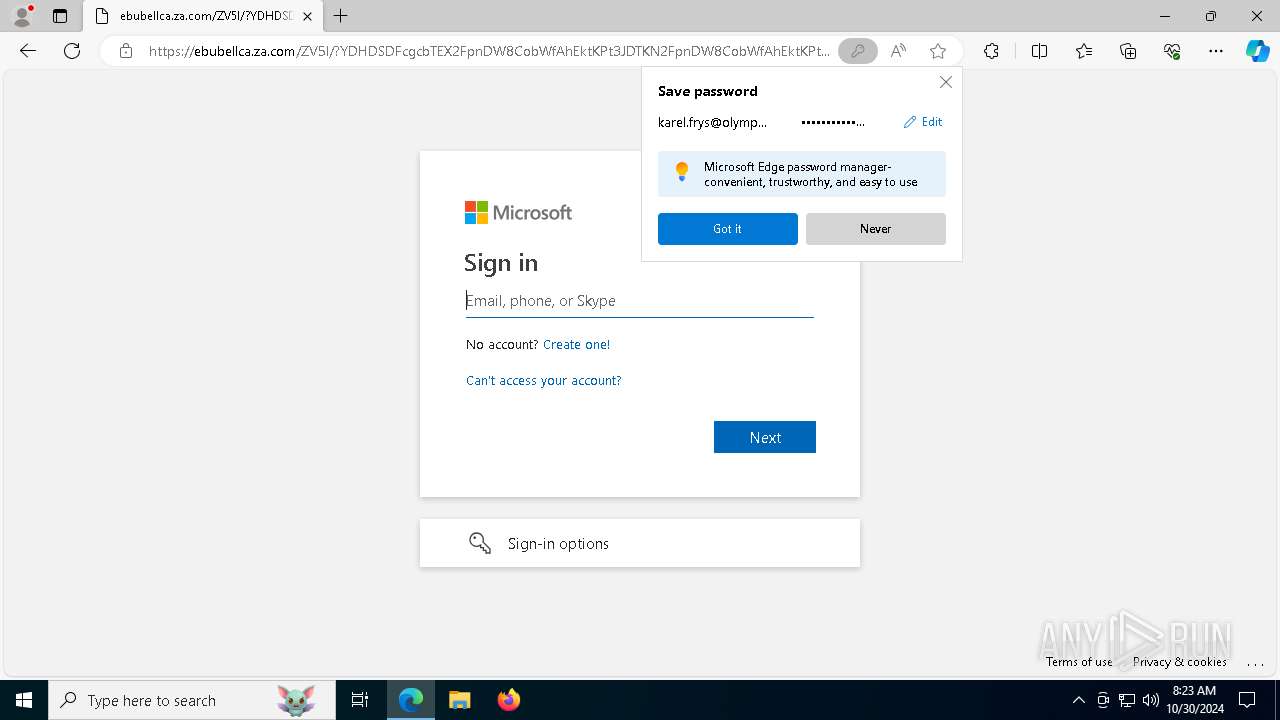Image resolution: width=1280 pixels, height=720 pixels.
Task: Click the Email, phone, or Skype field
Action: pos(640,301)
